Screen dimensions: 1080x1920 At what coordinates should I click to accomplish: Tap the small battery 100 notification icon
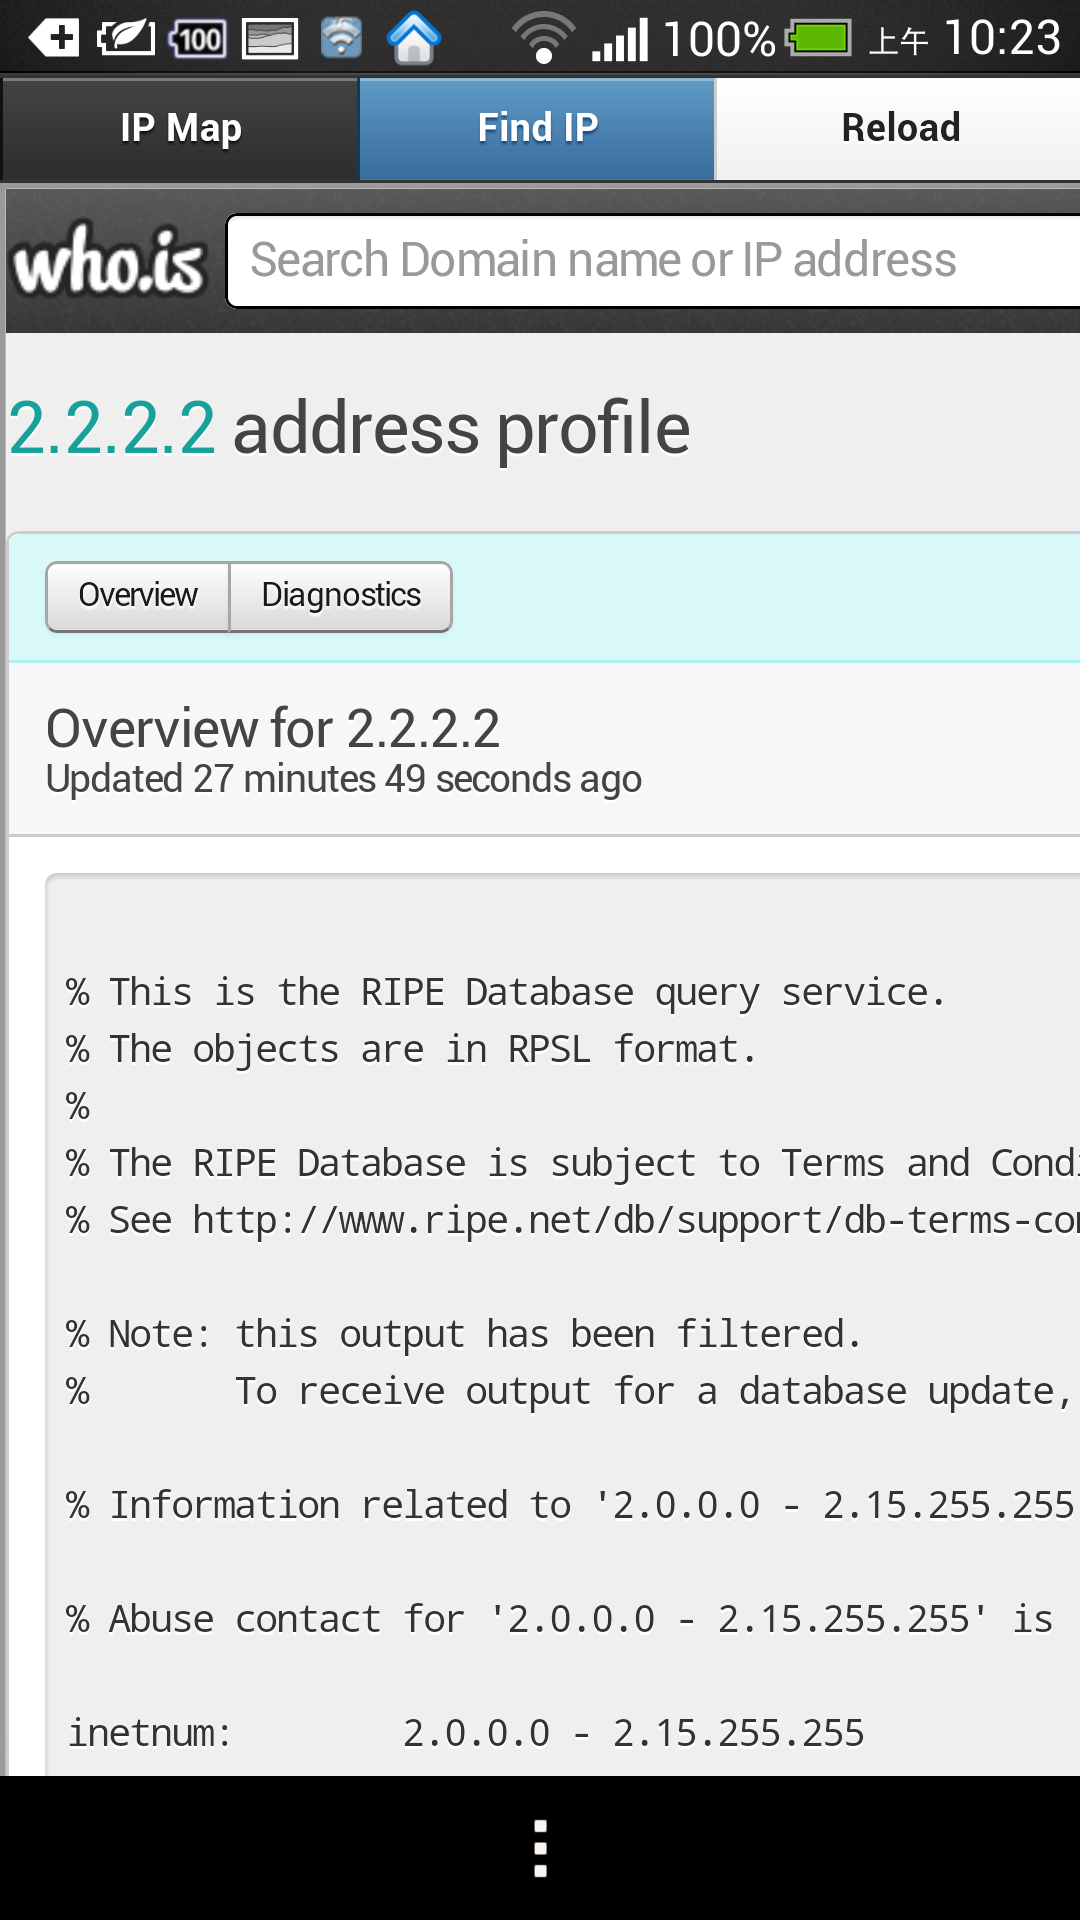pyautogui.click(x=198, y=39)
